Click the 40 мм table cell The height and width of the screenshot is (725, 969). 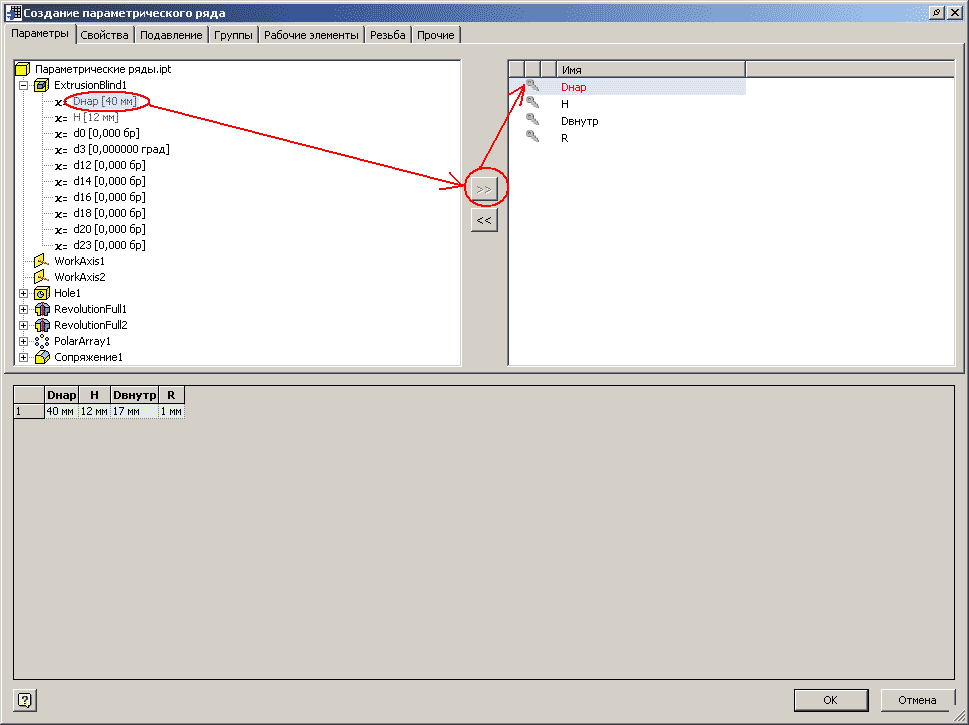(61, 411)
